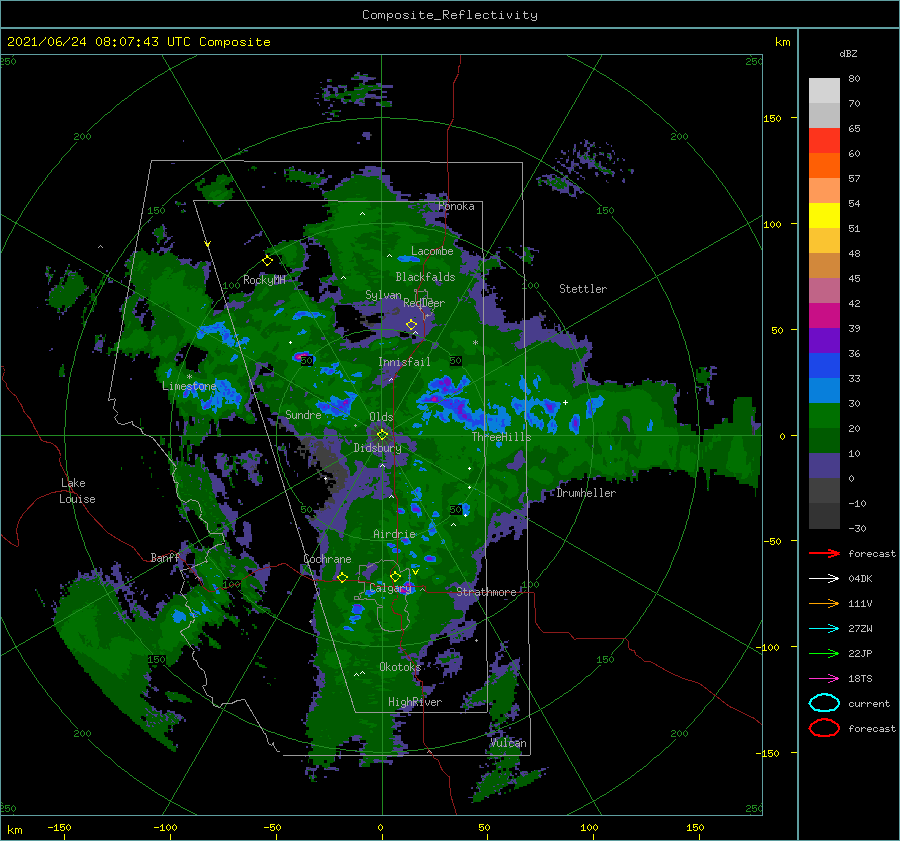Select the light gray 80 dBZ band
The image size is (900, 841).
pyautogui.click(x=824, y=91)
